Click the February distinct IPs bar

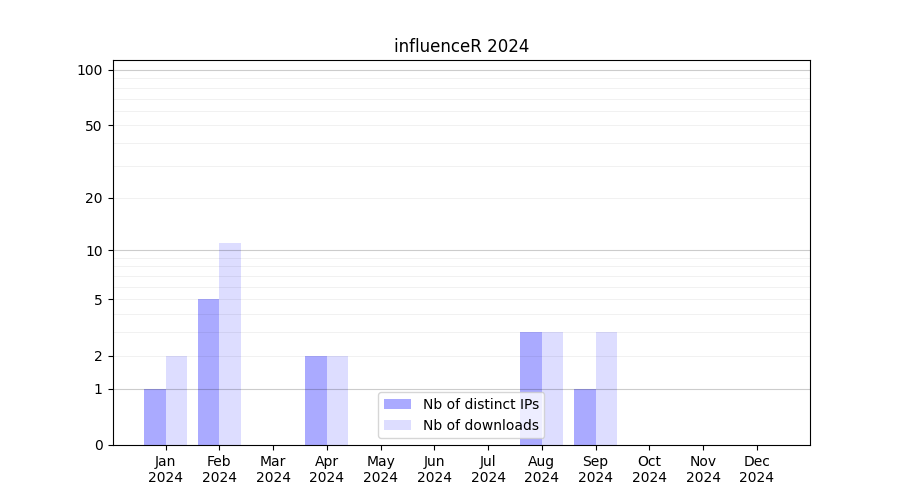point(208,371)
